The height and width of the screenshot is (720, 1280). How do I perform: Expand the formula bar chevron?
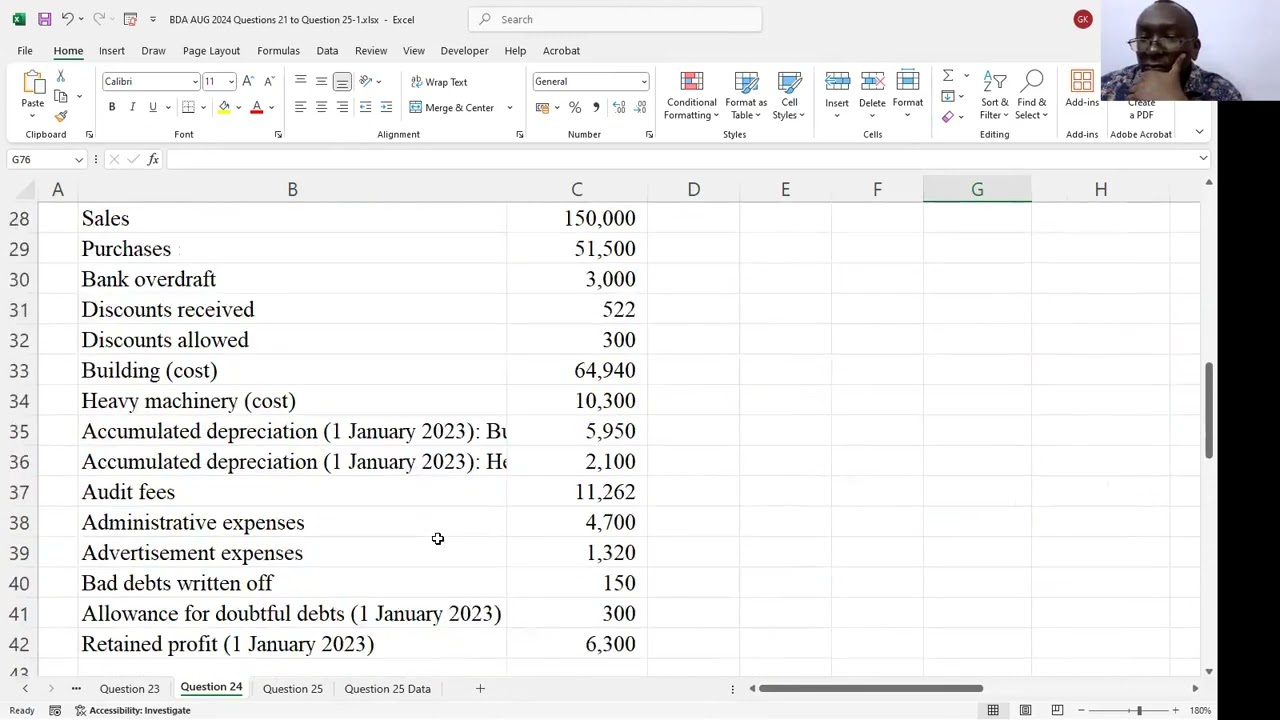[x=1203, y=160]
